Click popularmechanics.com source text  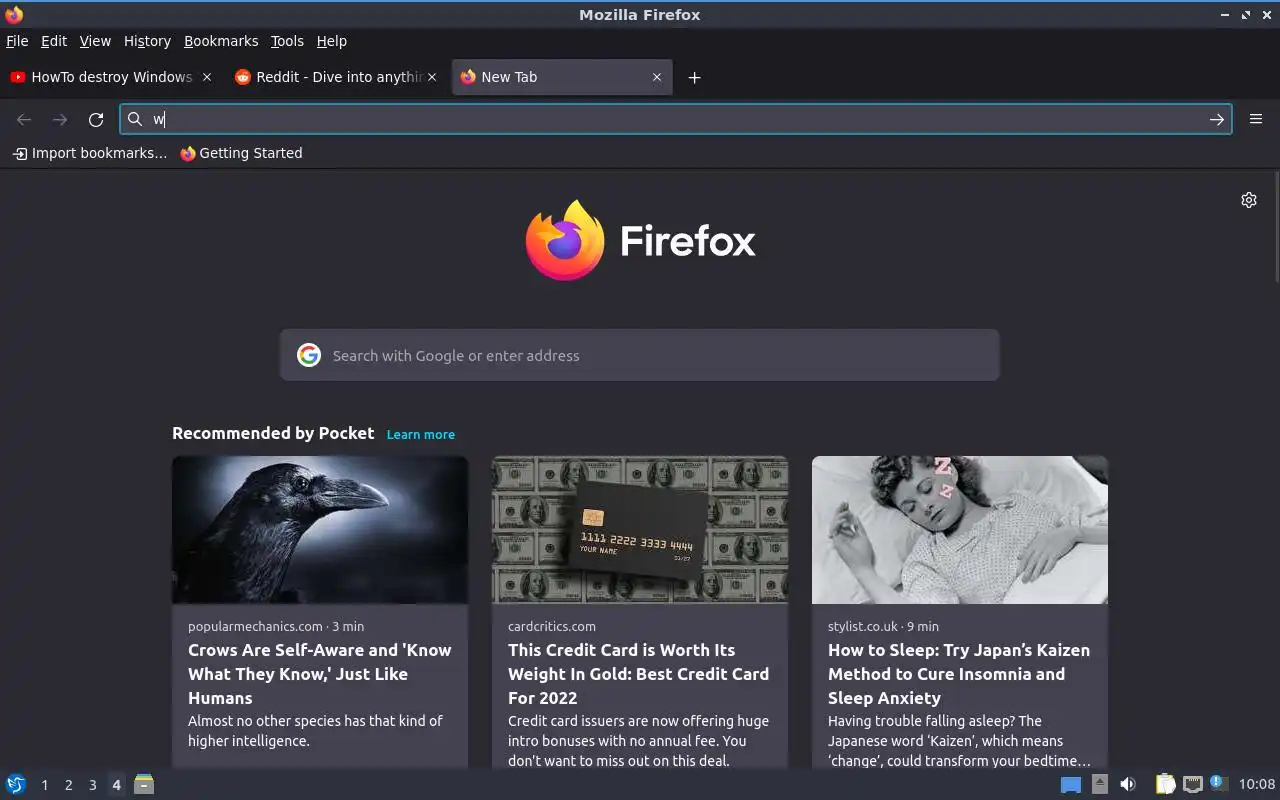coord(255,626)
